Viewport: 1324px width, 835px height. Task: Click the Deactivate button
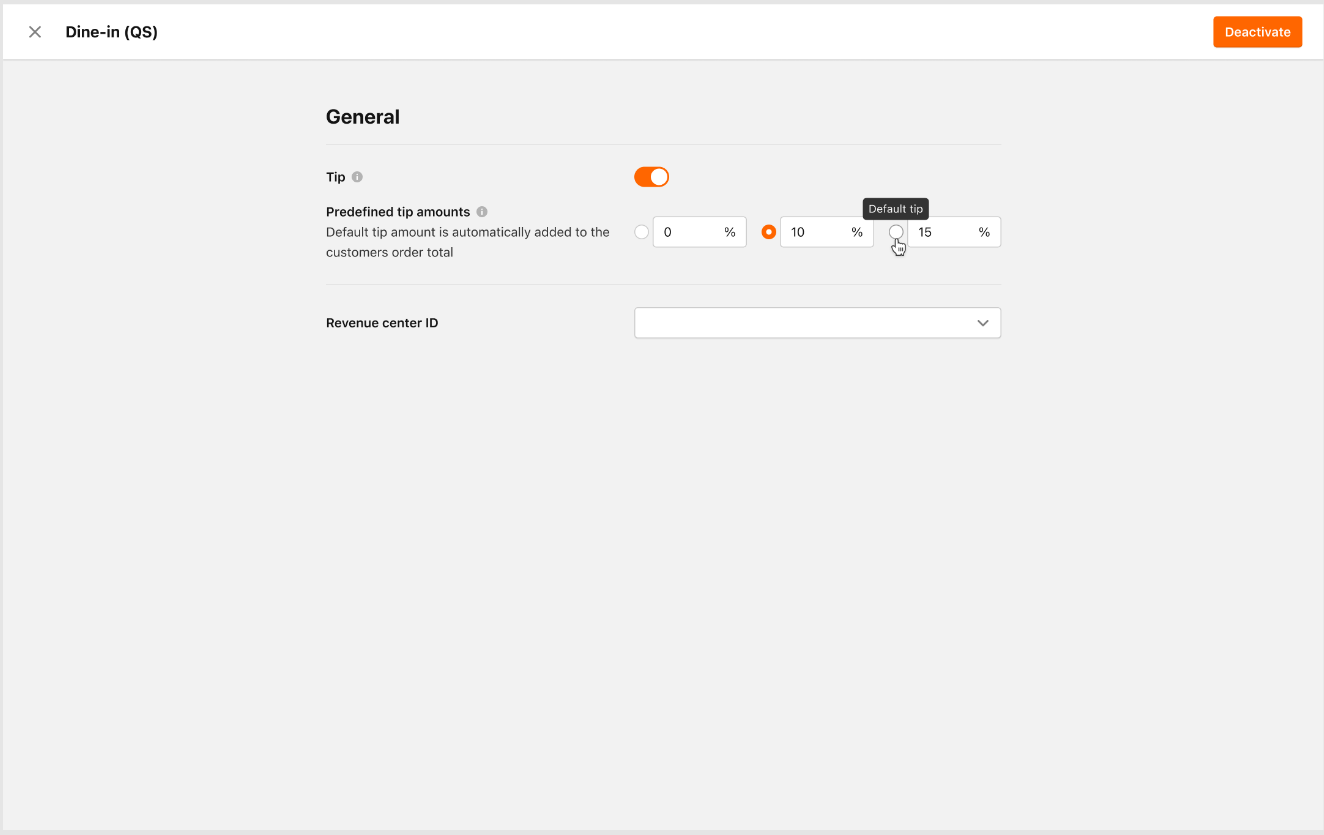tap(1257, 32)
